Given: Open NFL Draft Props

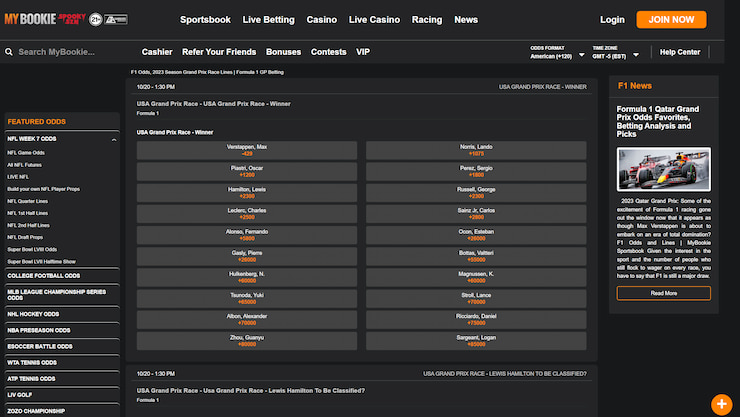Looking at the screenshot, I should (25, 237).
